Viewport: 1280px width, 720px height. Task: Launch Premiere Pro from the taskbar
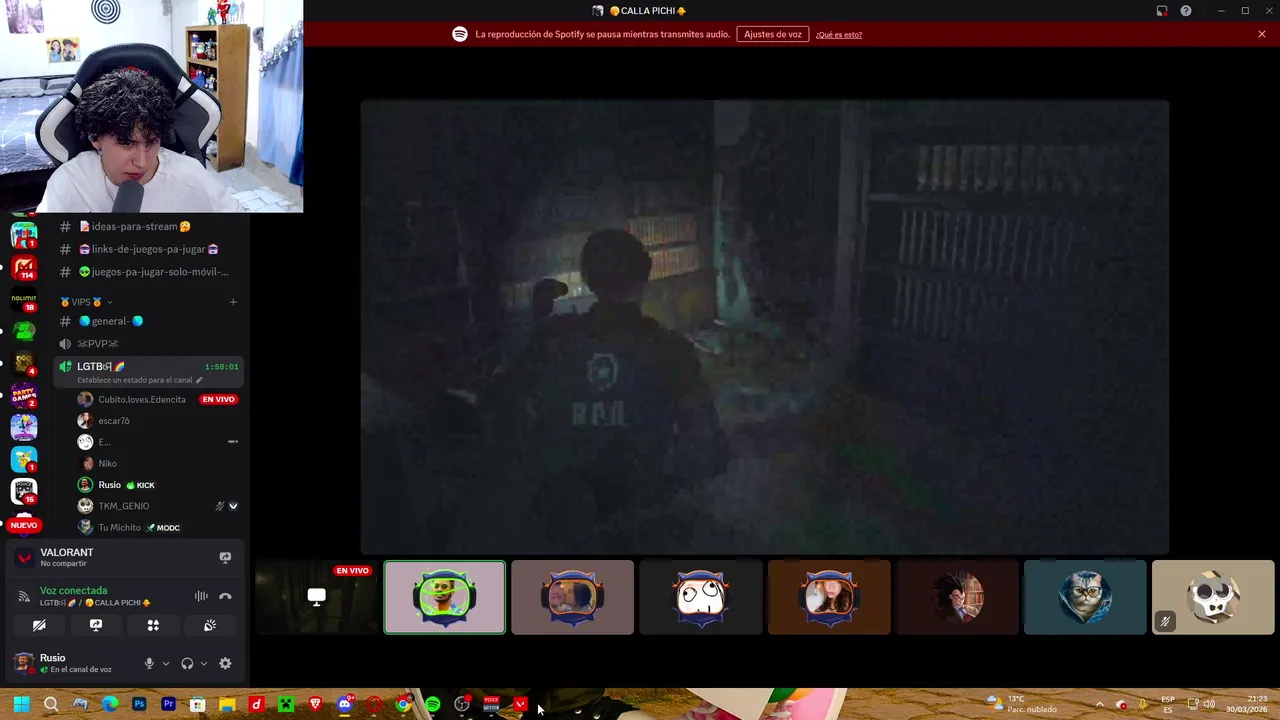point(168,704)
